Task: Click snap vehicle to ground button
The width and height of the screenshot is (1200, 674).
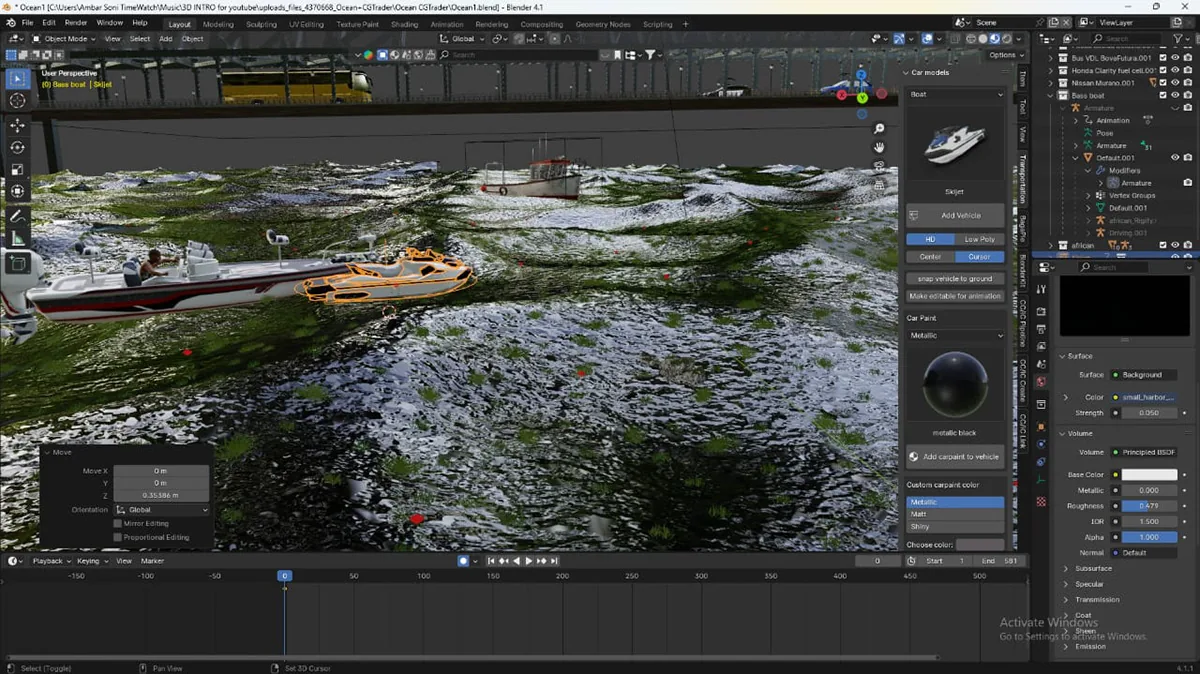Action: pos(955,278)
